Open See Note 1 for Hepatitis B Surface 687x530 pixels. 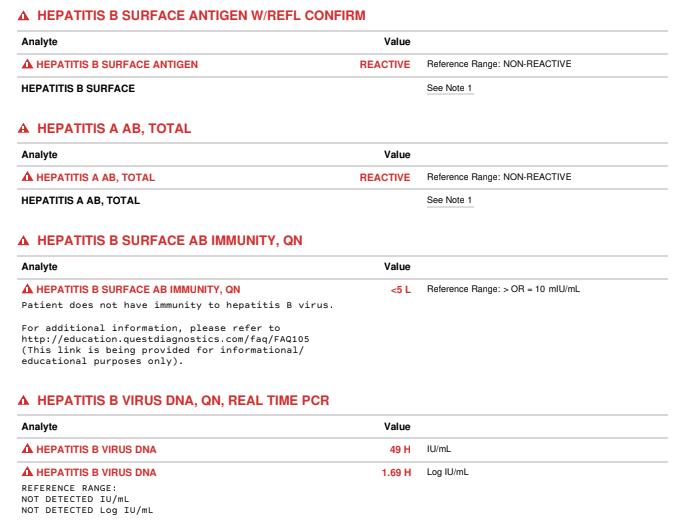450,88
